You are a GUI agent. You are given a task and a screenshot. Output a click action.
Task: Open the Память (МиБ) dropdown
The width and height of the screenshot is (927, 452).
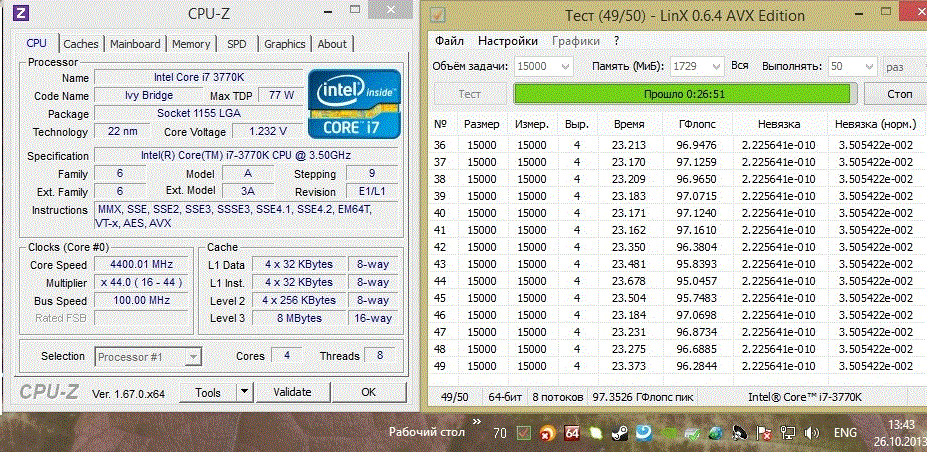click(x=715, y=66)
